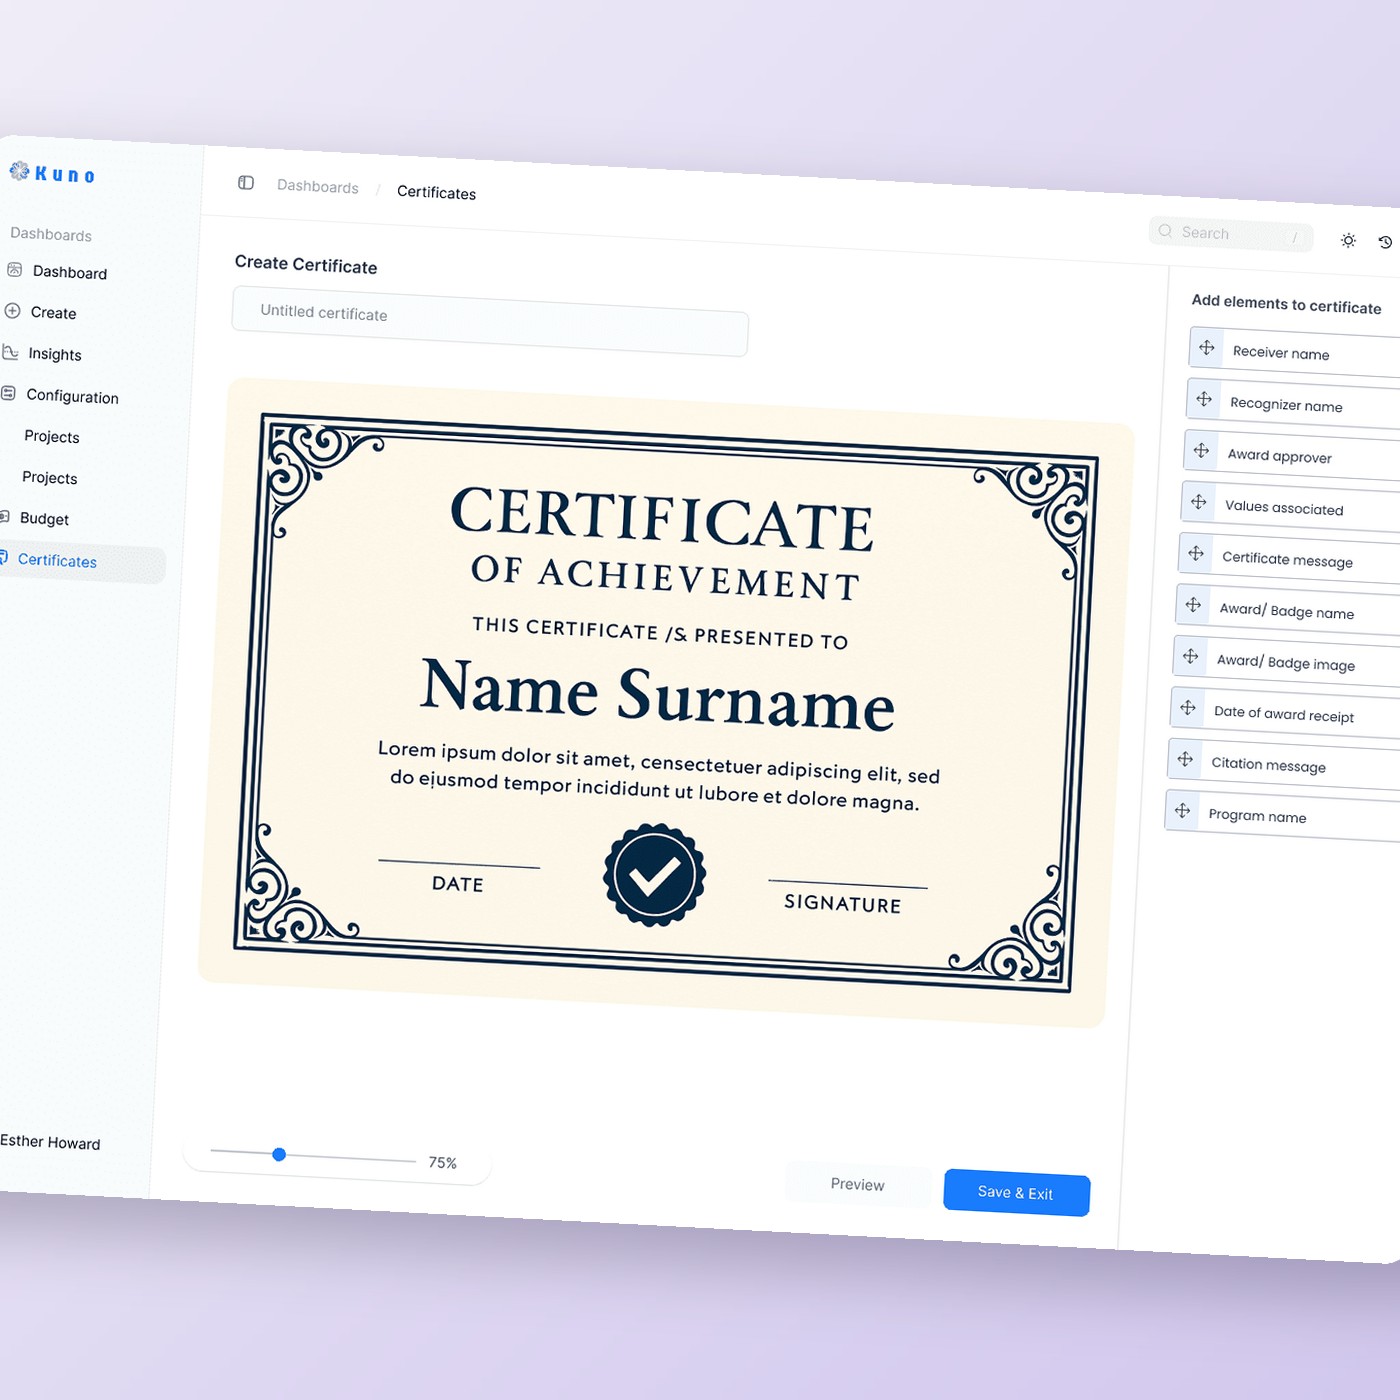The height and width of the screenshot is (1400, 1400).
Task: Click the Budget sidebar icon
Action: 4,516
